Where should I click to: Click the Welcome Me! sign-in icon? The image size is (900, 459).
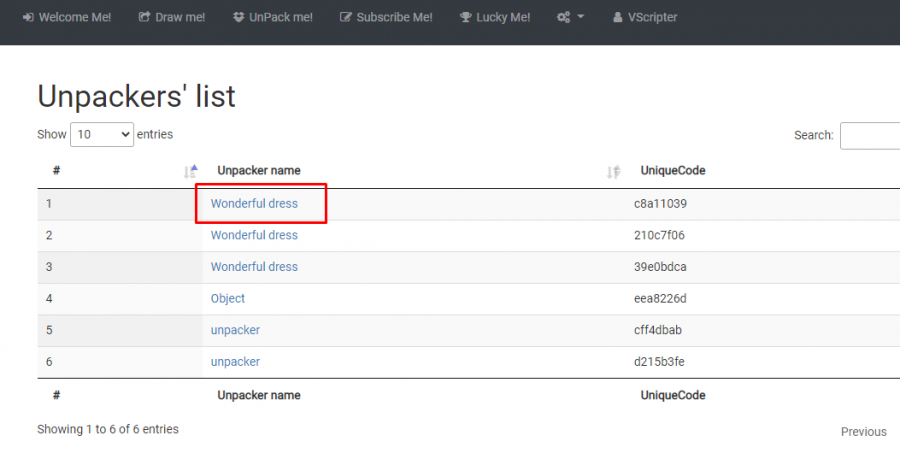click(x=28, y=17)
